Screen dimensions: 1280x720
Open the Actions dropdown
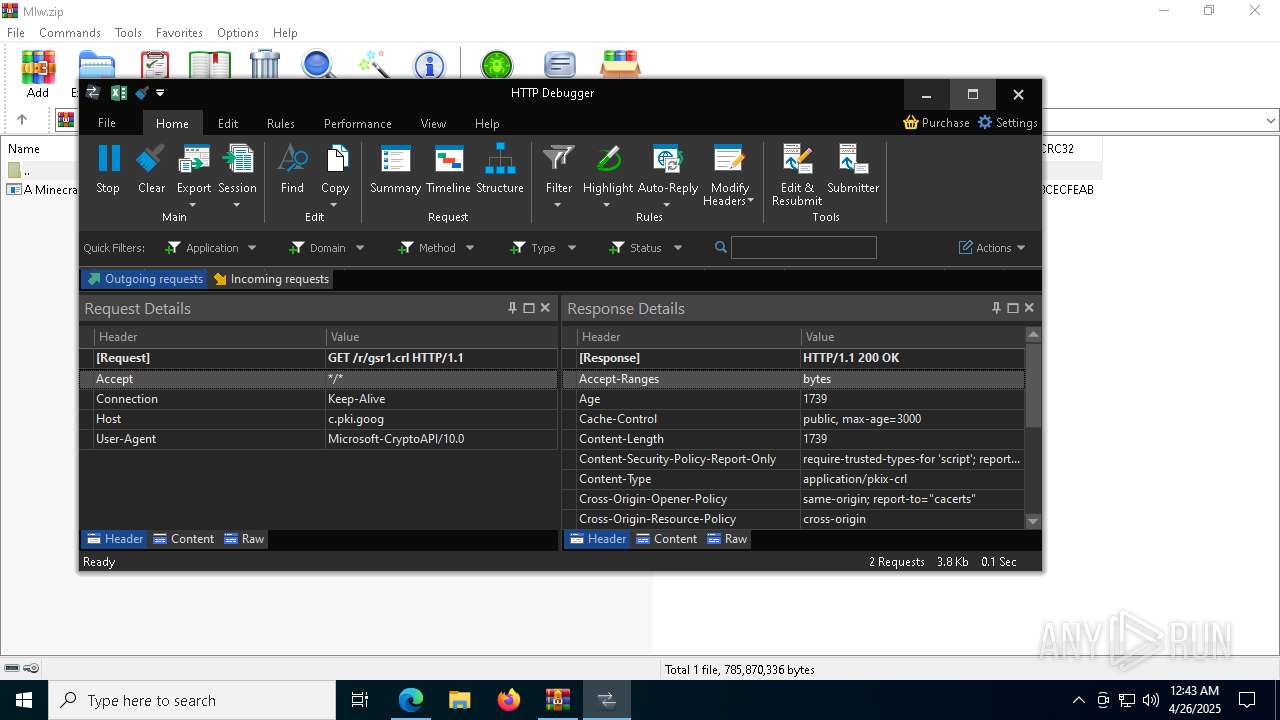[x=992, y=248]
